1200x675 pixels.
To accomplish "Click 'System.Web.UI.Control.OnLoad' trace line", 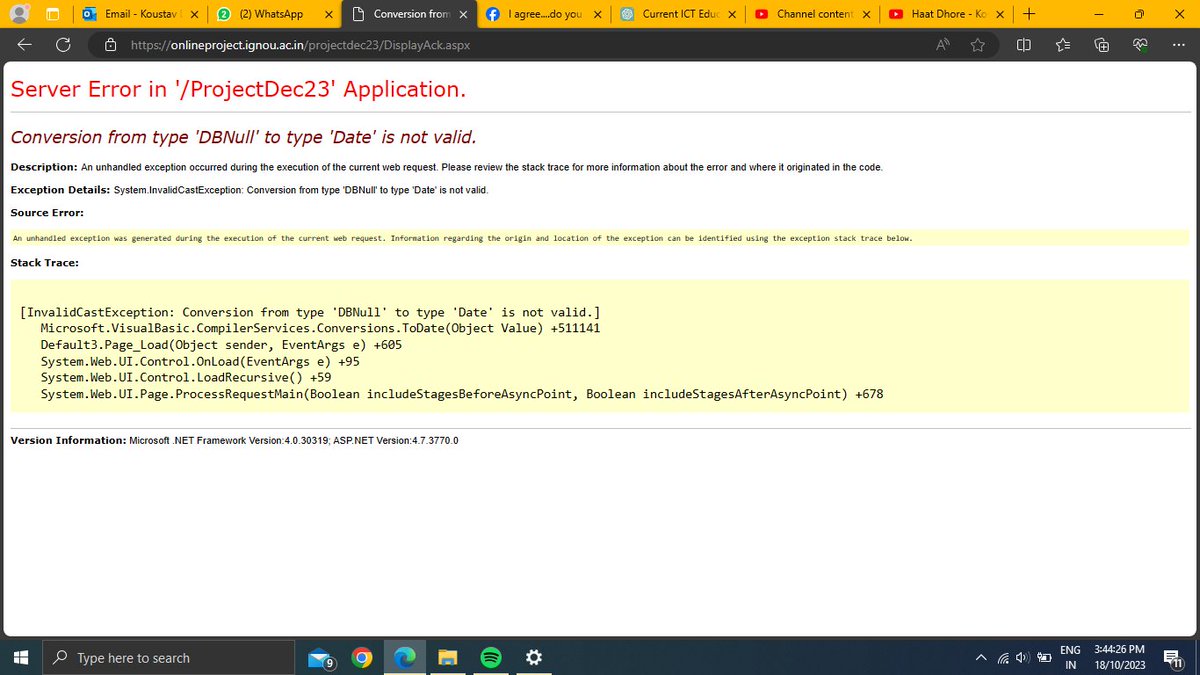I will 200,362.
